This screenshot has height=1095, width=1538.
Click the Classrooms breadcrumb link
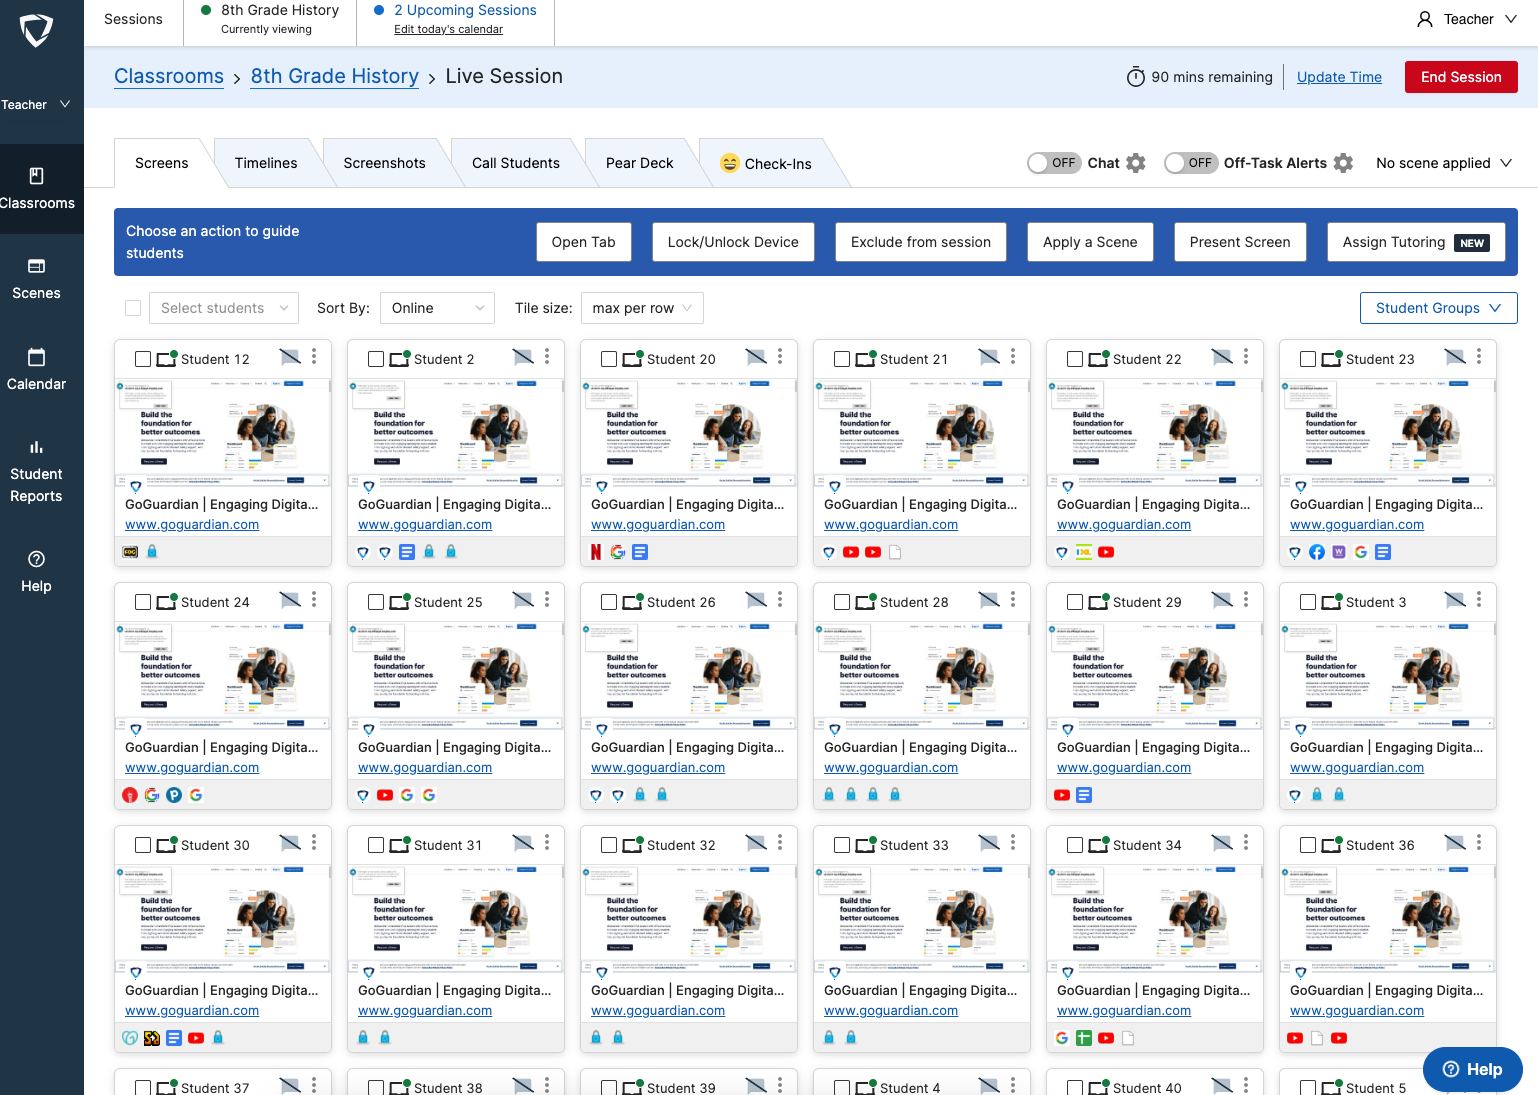[x=169, y=76]
